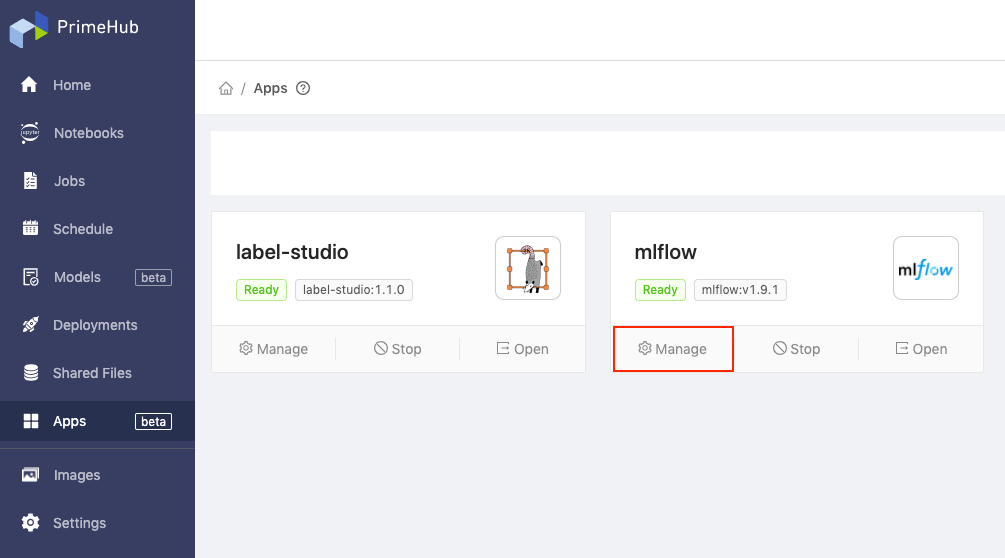
Task: Click the beta badge beside Models
Action: [153, 277]
